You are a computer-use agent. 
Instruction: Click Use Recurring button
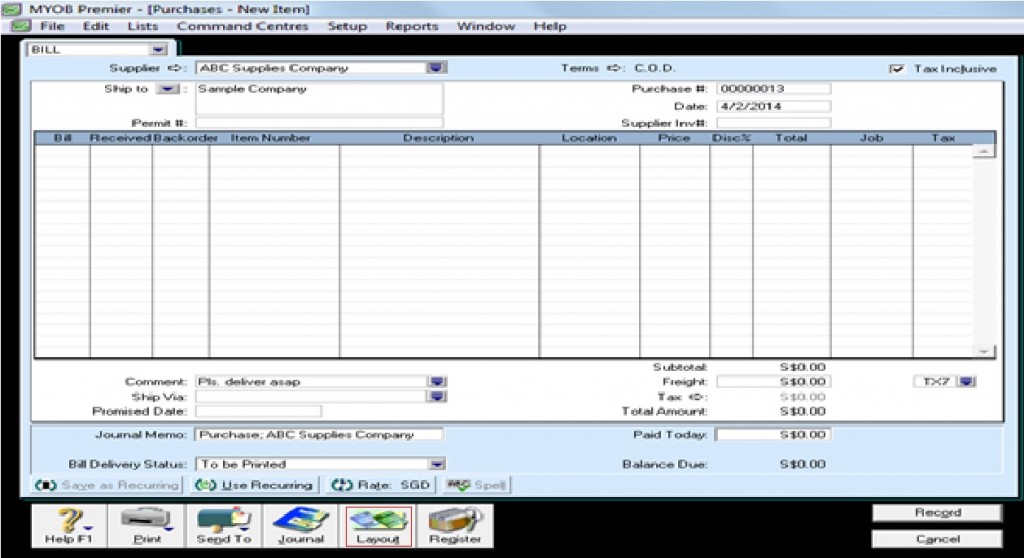click(254, 485)
